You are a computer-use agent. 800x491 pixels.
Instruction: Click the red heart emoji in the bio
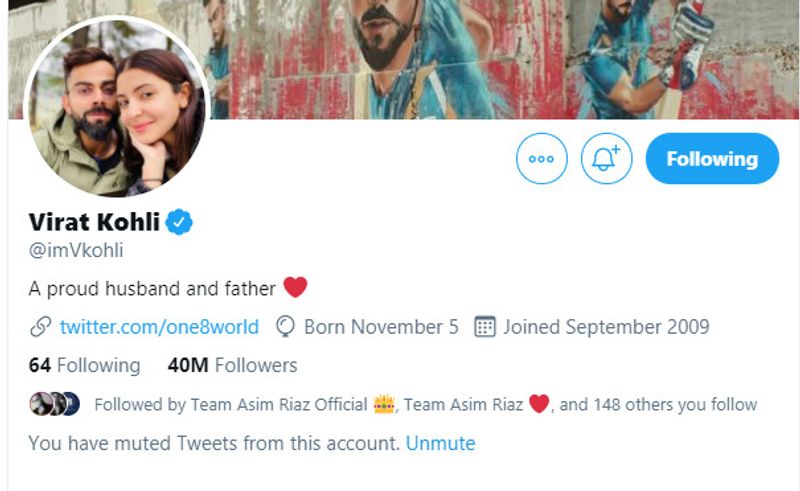tap(295, 288)
